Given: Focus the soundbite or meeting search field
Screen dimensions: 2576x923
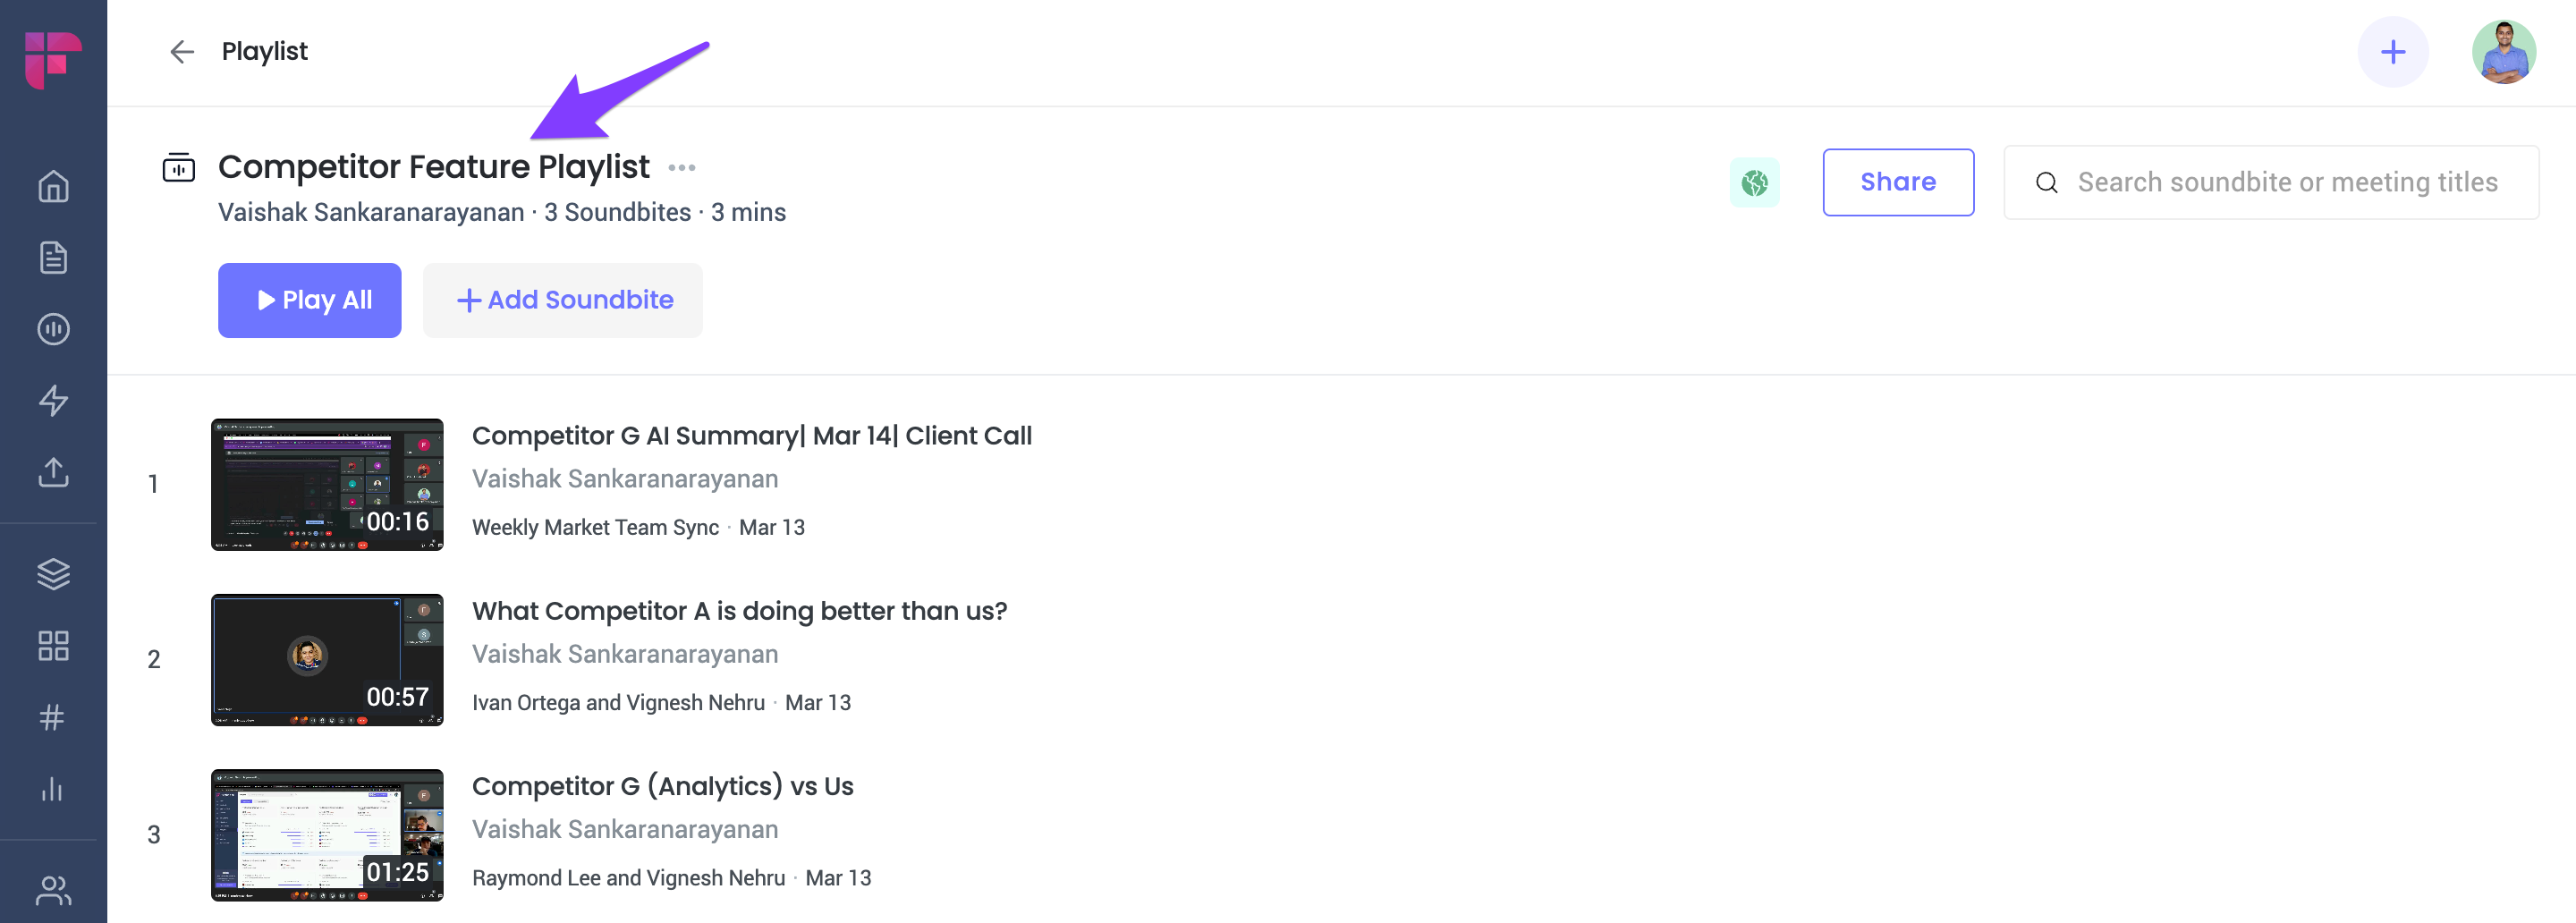Looking at the screenshot, I should (2270, 182).
